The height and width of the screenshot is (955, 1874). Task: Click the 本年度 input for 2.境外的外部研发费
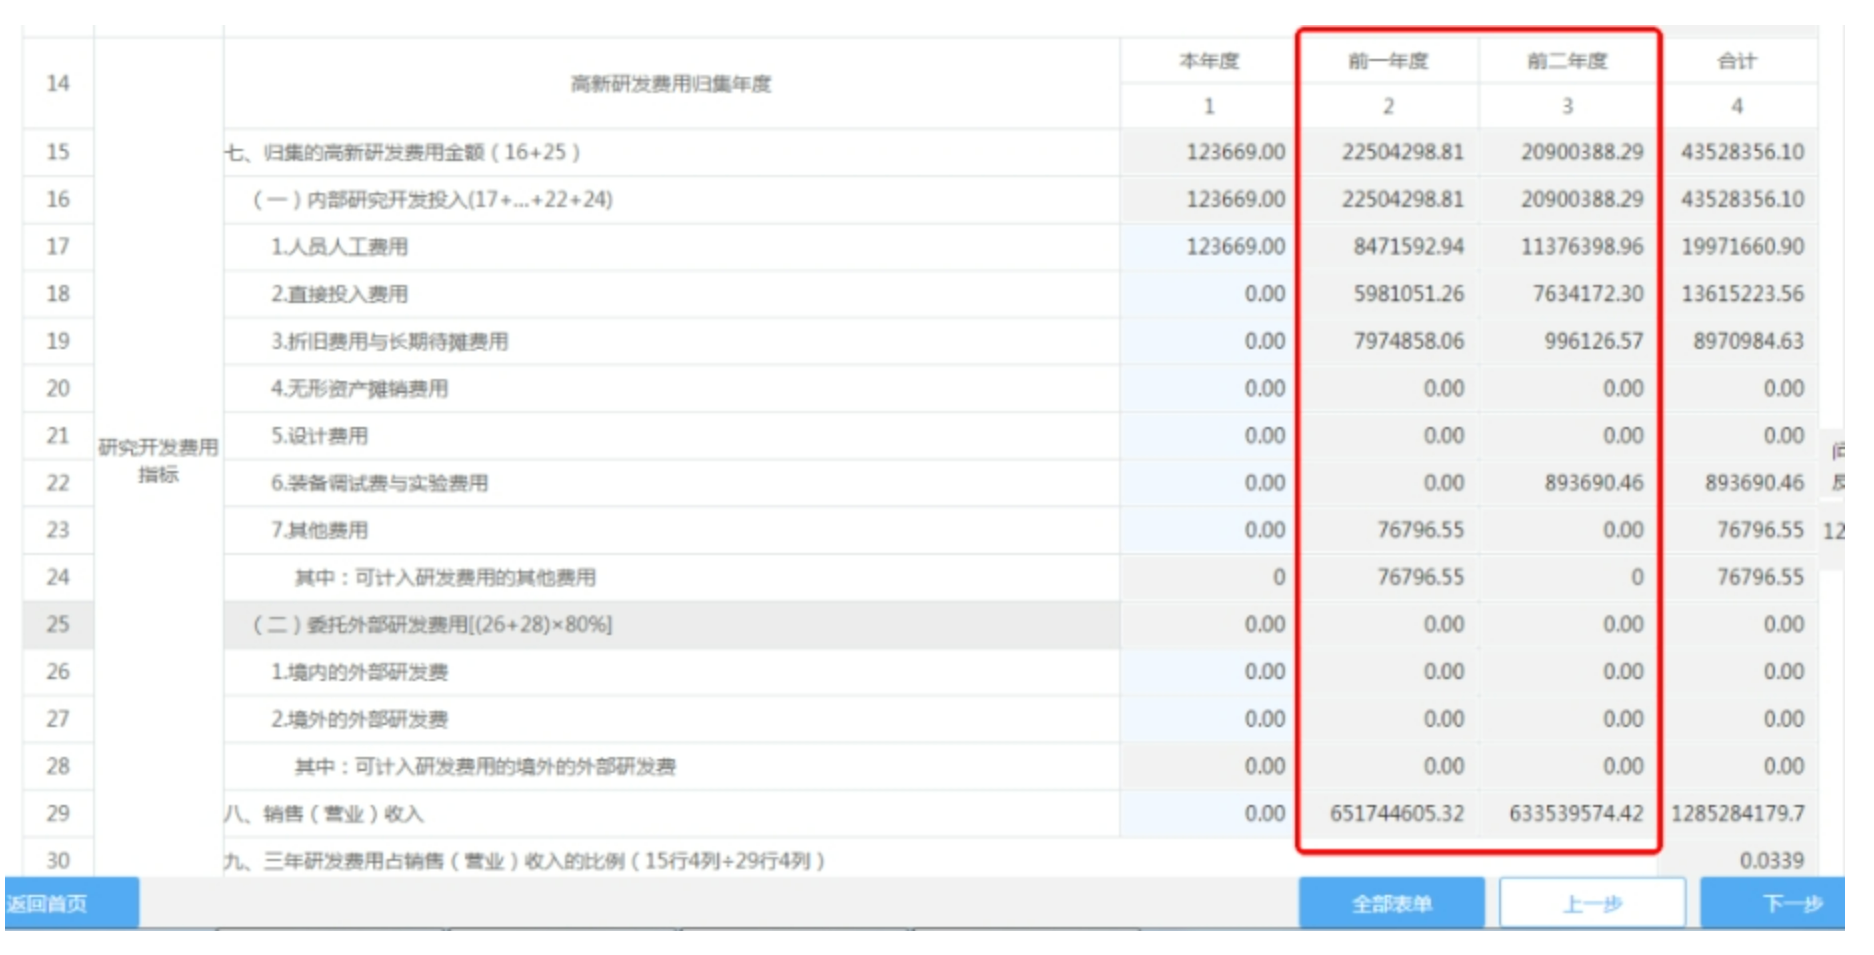[1209, 719]
